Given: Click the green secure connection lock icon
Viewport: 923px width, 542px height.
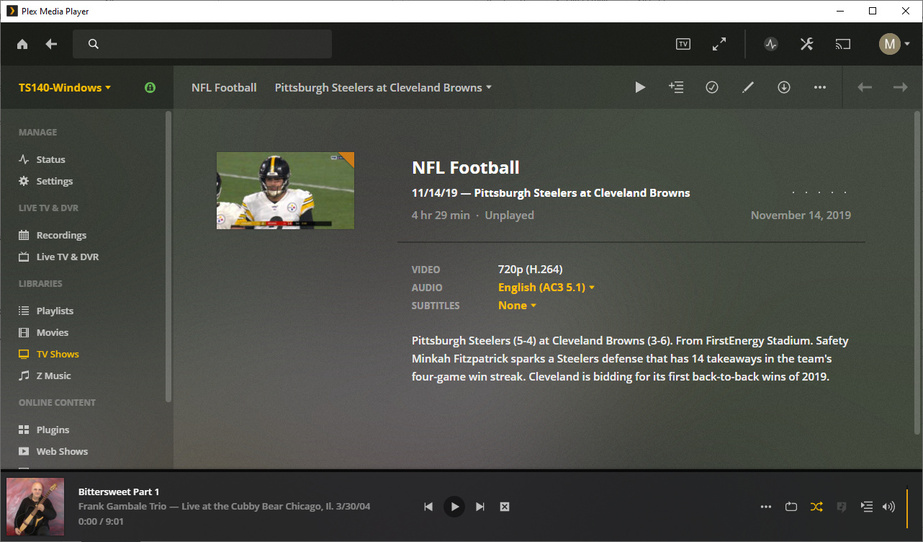Looking at the screenshot, I should pos(150,88).
